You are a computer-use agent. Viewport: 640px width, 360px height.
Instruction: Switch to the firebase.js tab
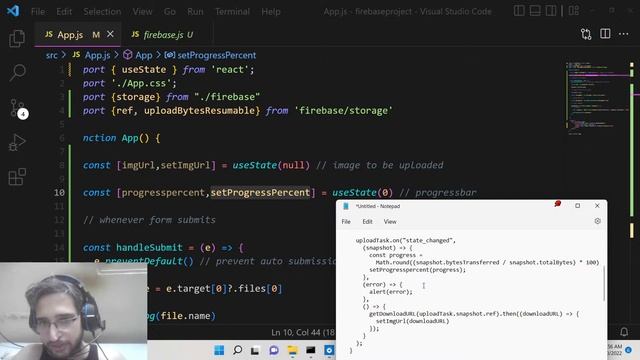168,35
